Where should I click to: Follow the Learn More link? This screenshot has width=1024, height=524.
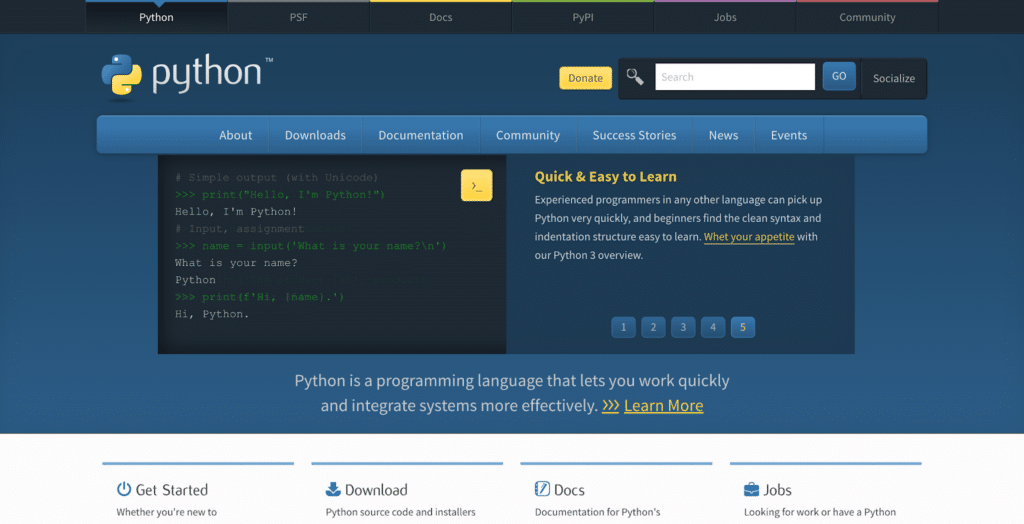click(x=664, y=406)
